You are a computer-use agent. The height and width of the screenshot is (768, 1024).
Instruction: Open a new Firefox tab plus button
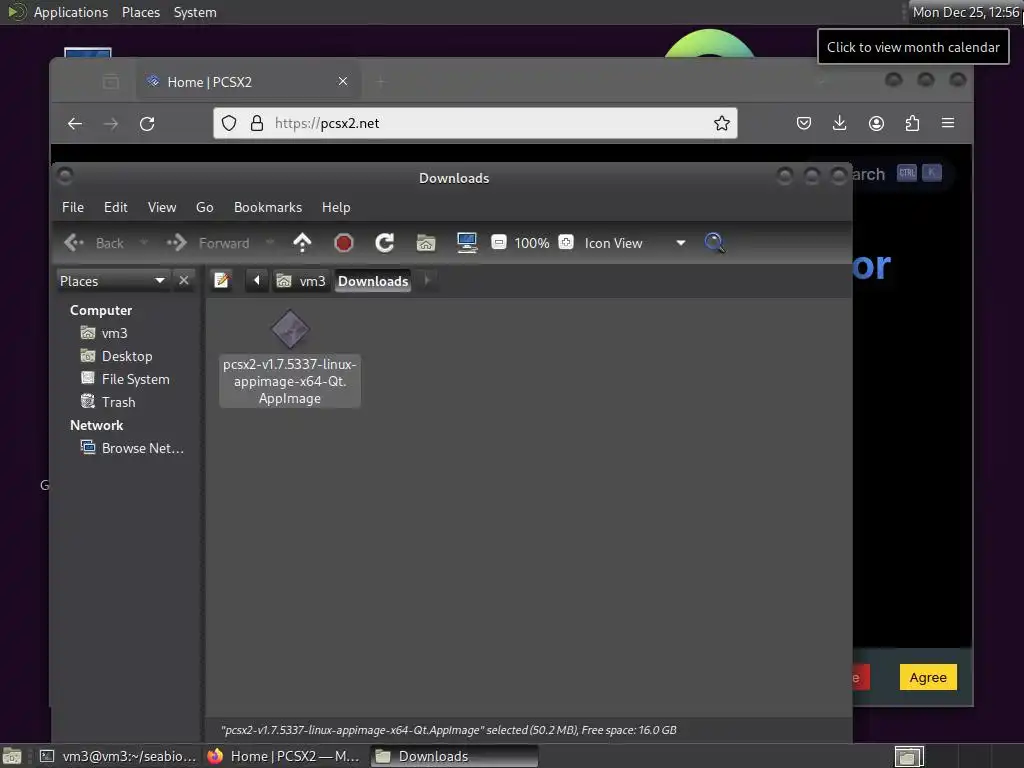381,82
